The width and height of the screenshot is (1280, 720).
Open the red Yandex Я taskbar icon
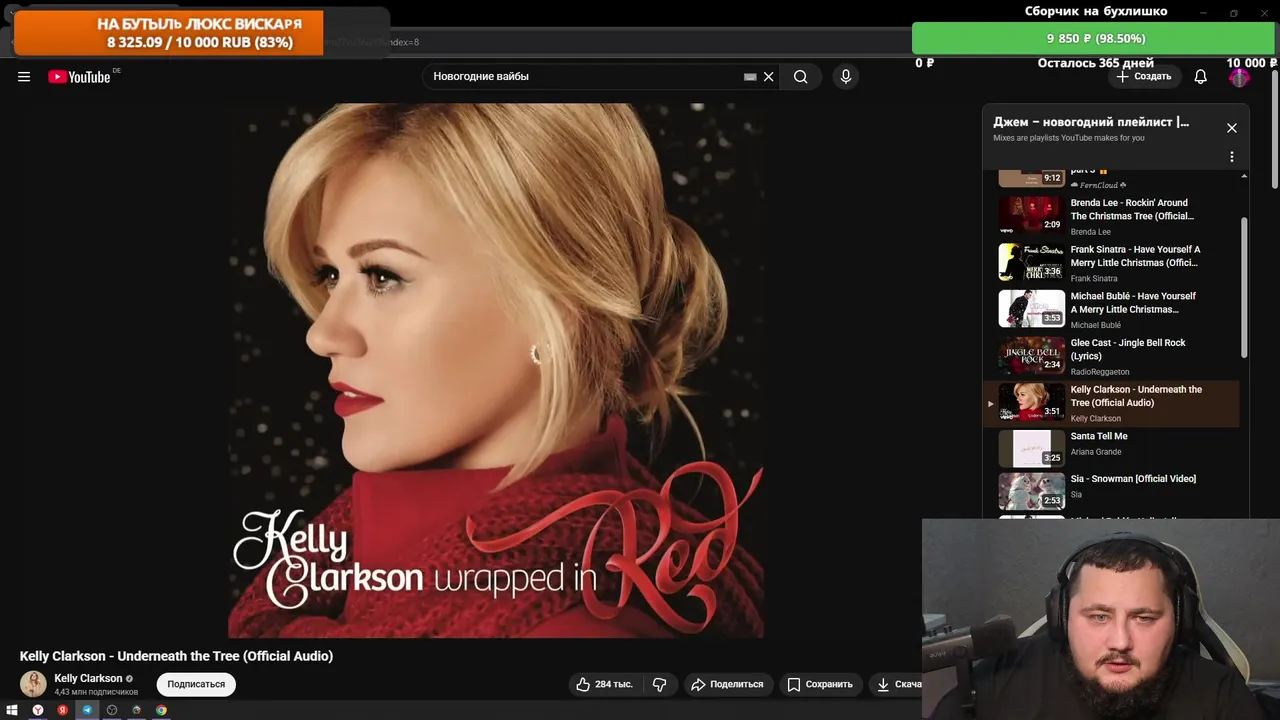(62, 710)
